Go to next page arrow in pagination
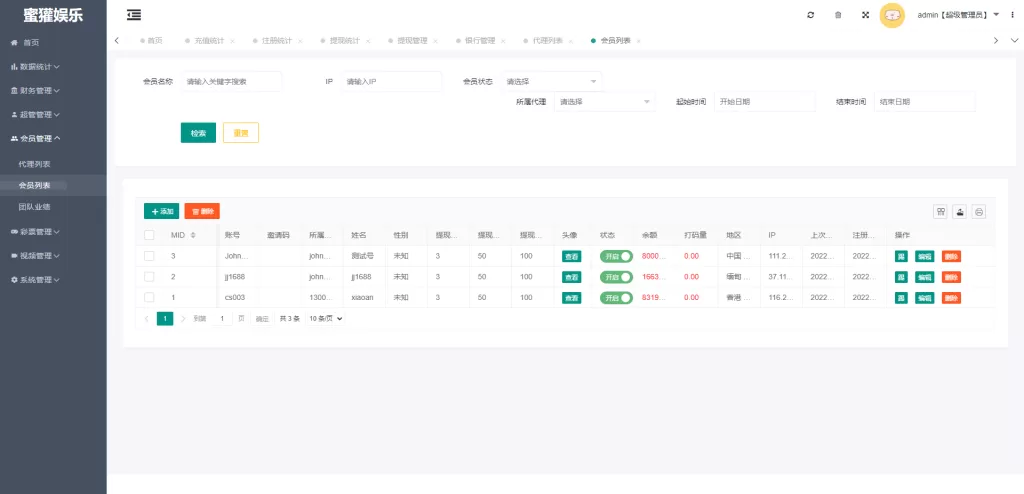The image size is (1024, 494). [x=183, y=319]
